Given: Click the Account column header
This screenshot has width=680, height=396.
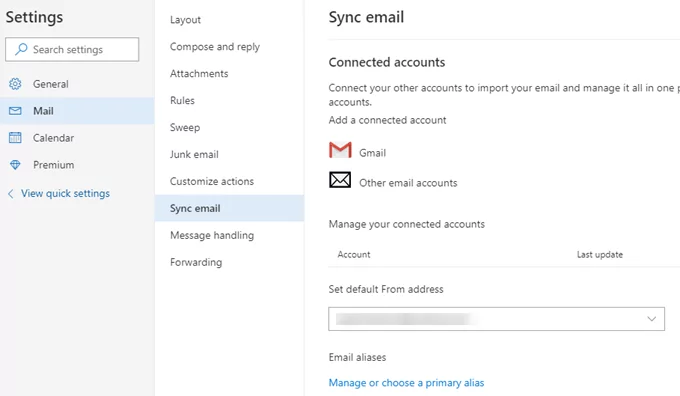Looking at the screenshot, I should [354, 255].
